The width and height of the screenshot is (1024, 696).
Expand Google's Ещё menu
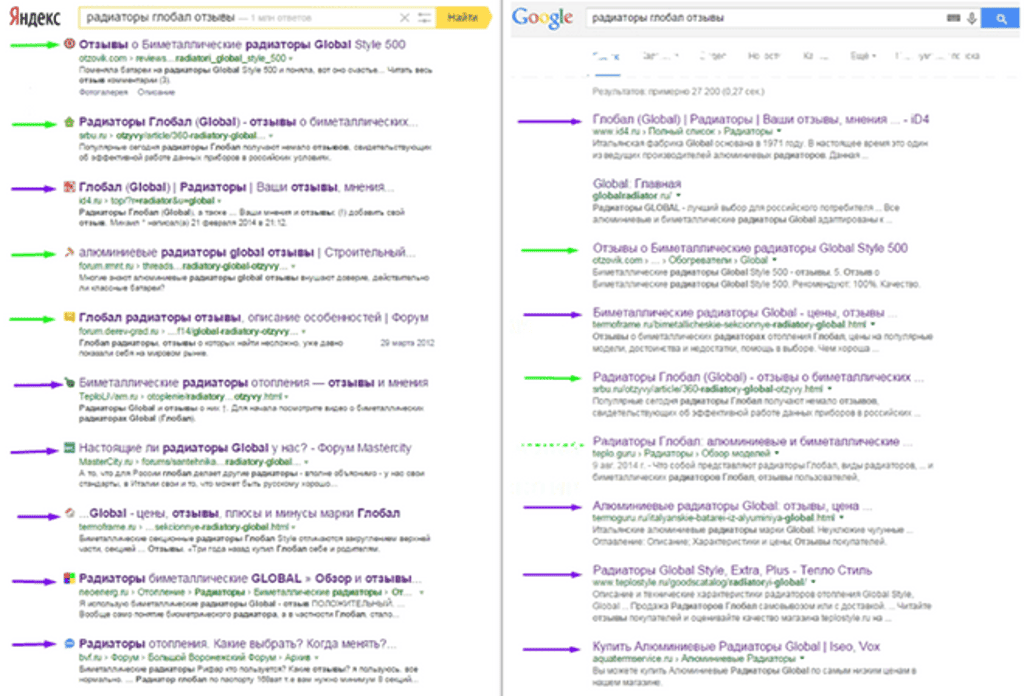[863, 56]
